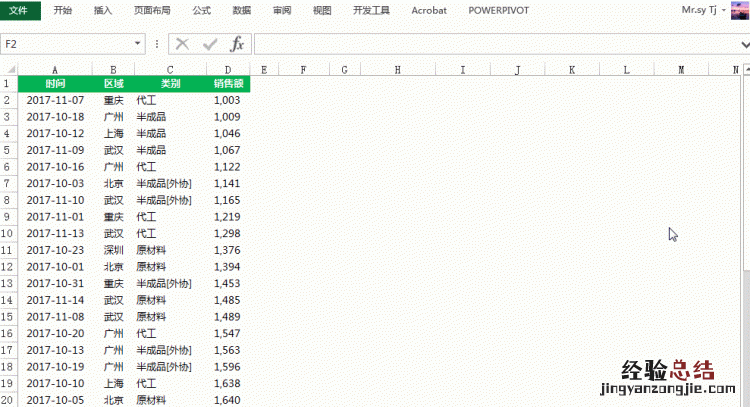Viewport: 750px width, 407px height.
Task: Click the enter checkmark formula bar icon
Action: [x=209, y=44]
